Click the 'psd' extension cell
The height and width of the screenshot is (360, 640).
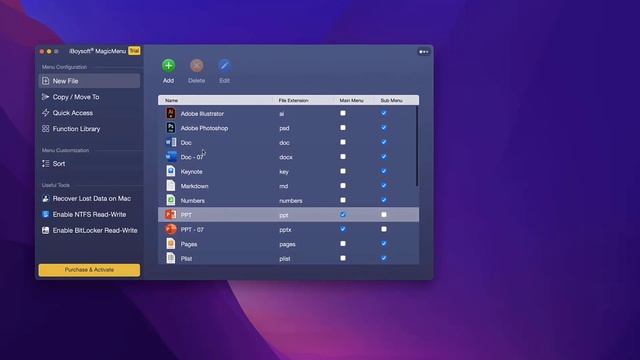pyautogui.click(x=284, y=128)
